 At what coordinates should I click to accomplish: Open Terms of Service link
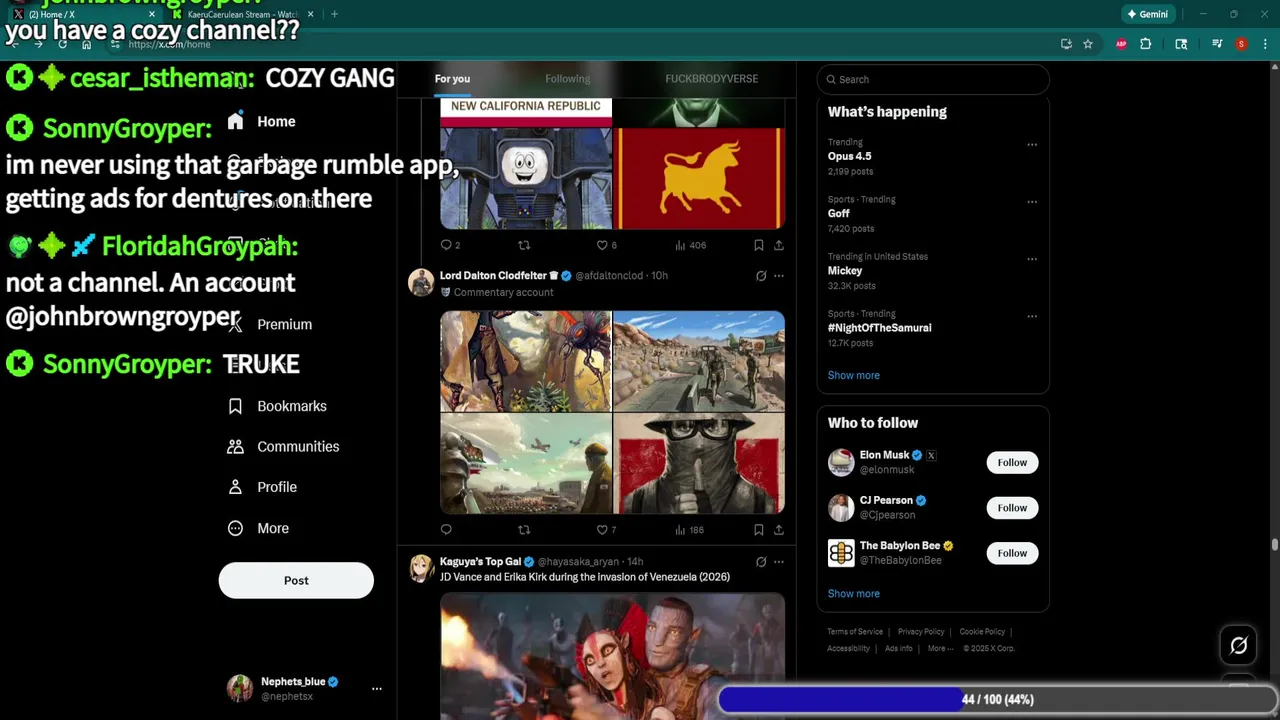[x=855, y=632]
